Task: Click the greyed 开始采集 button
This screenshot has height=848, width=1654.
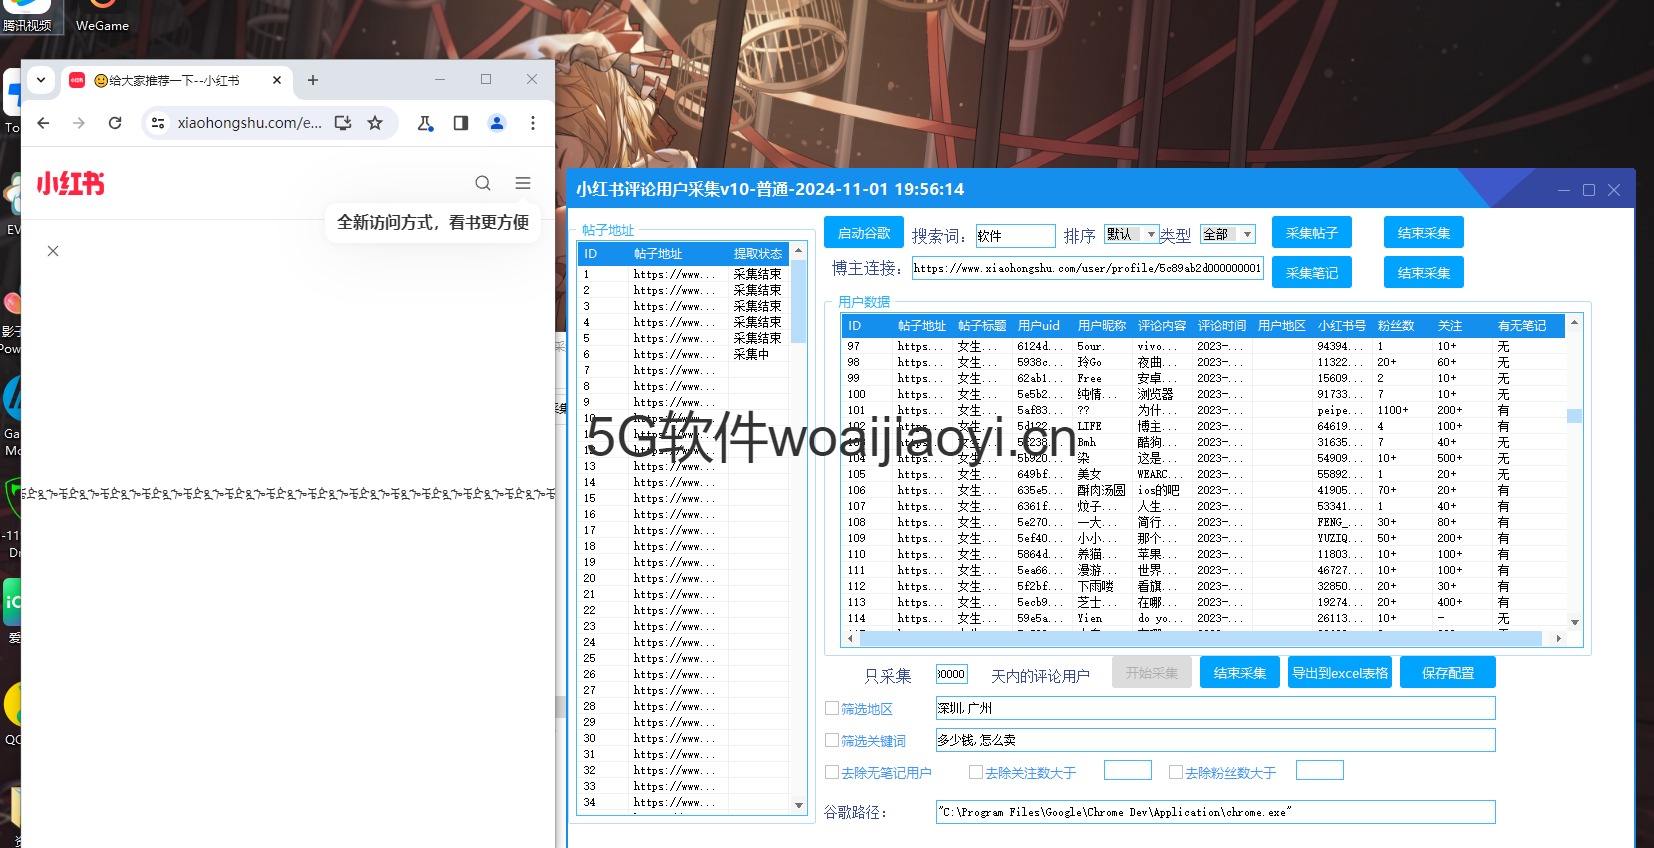Action: pos(1152,672)
